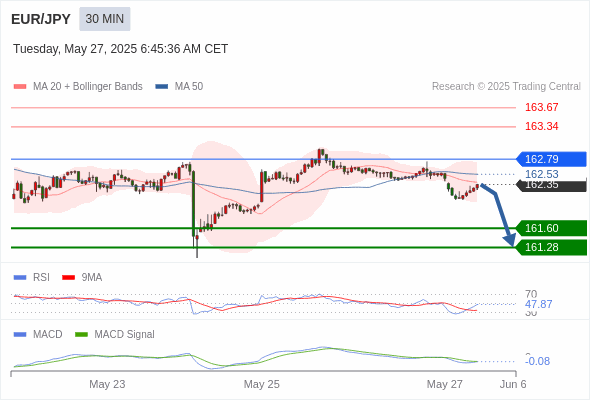Toggle the MACD legend entry
This screenshot has width=590, height=400.
click(x=38, y=334)
